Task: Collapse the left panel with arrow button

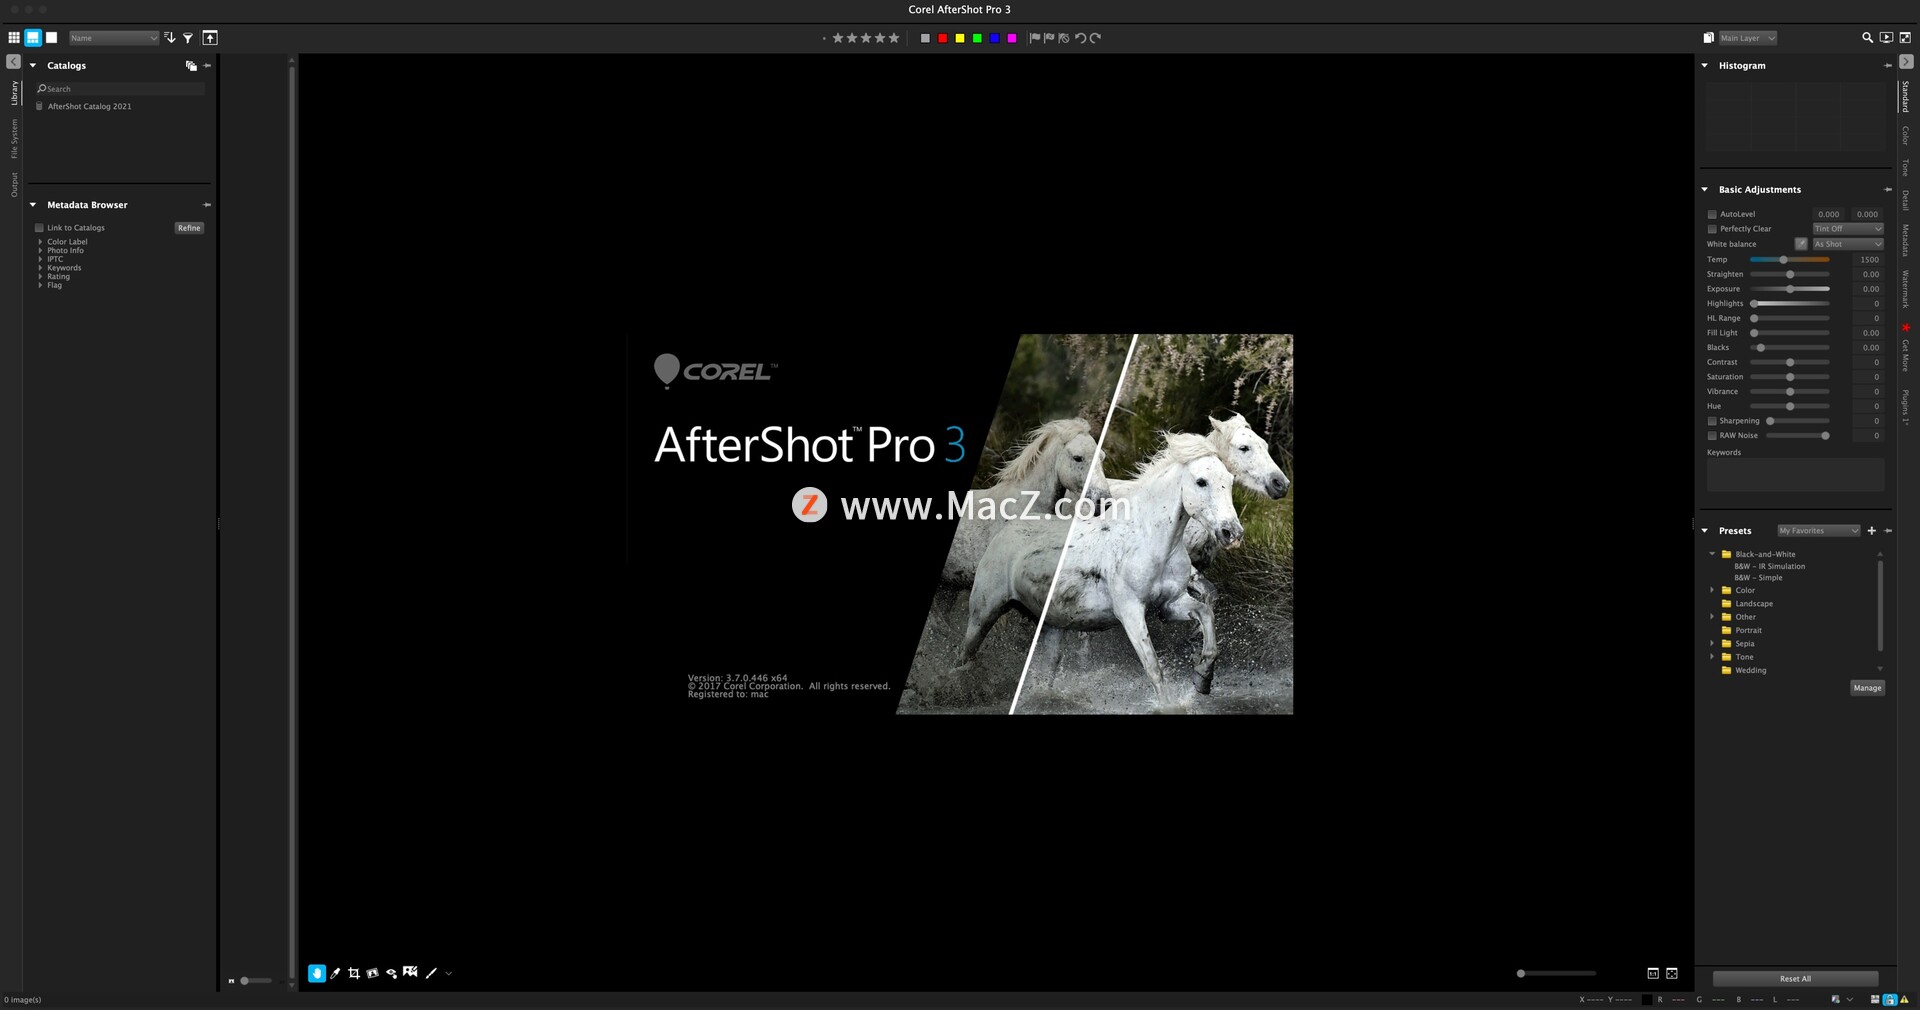Action: pyautogui.click(x=13, y=62)
